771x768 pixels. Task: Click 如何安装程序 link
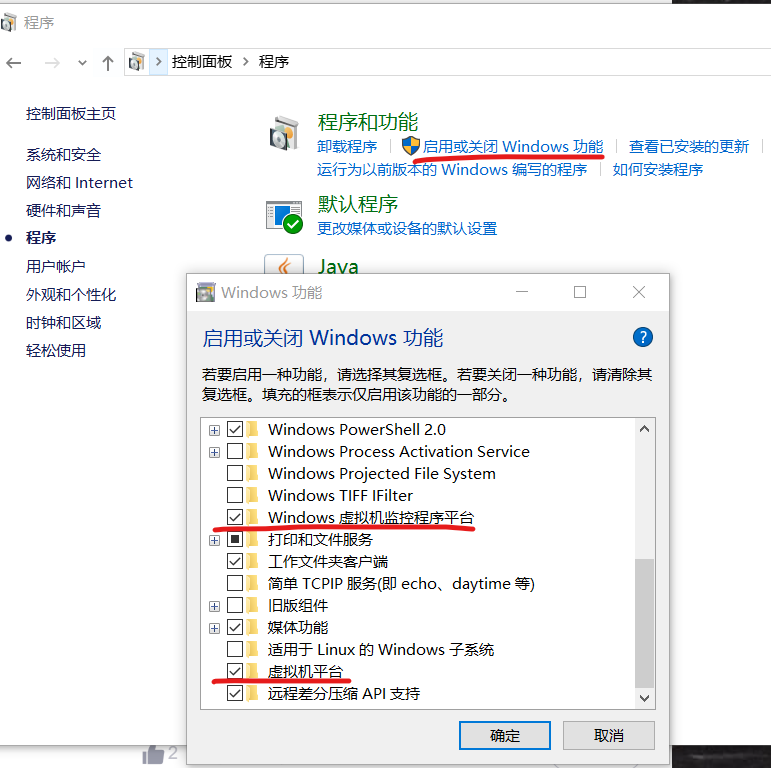coord(657,169)
